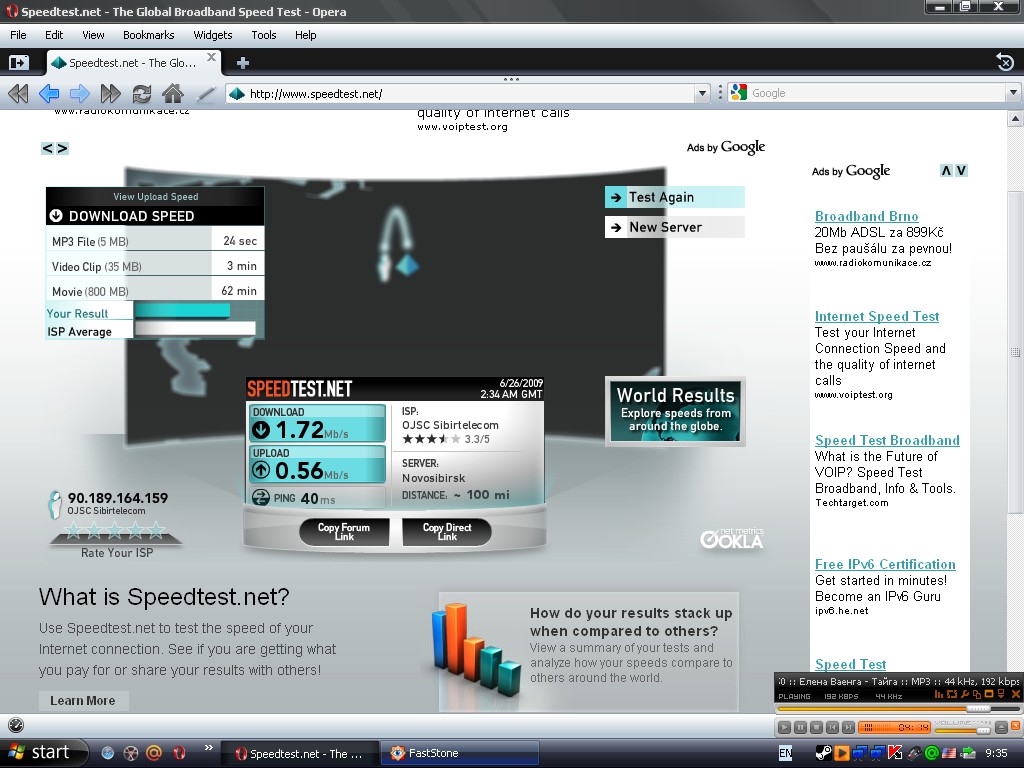Click the URL address field
1024x768 pixels.
(x=470, y=93)
